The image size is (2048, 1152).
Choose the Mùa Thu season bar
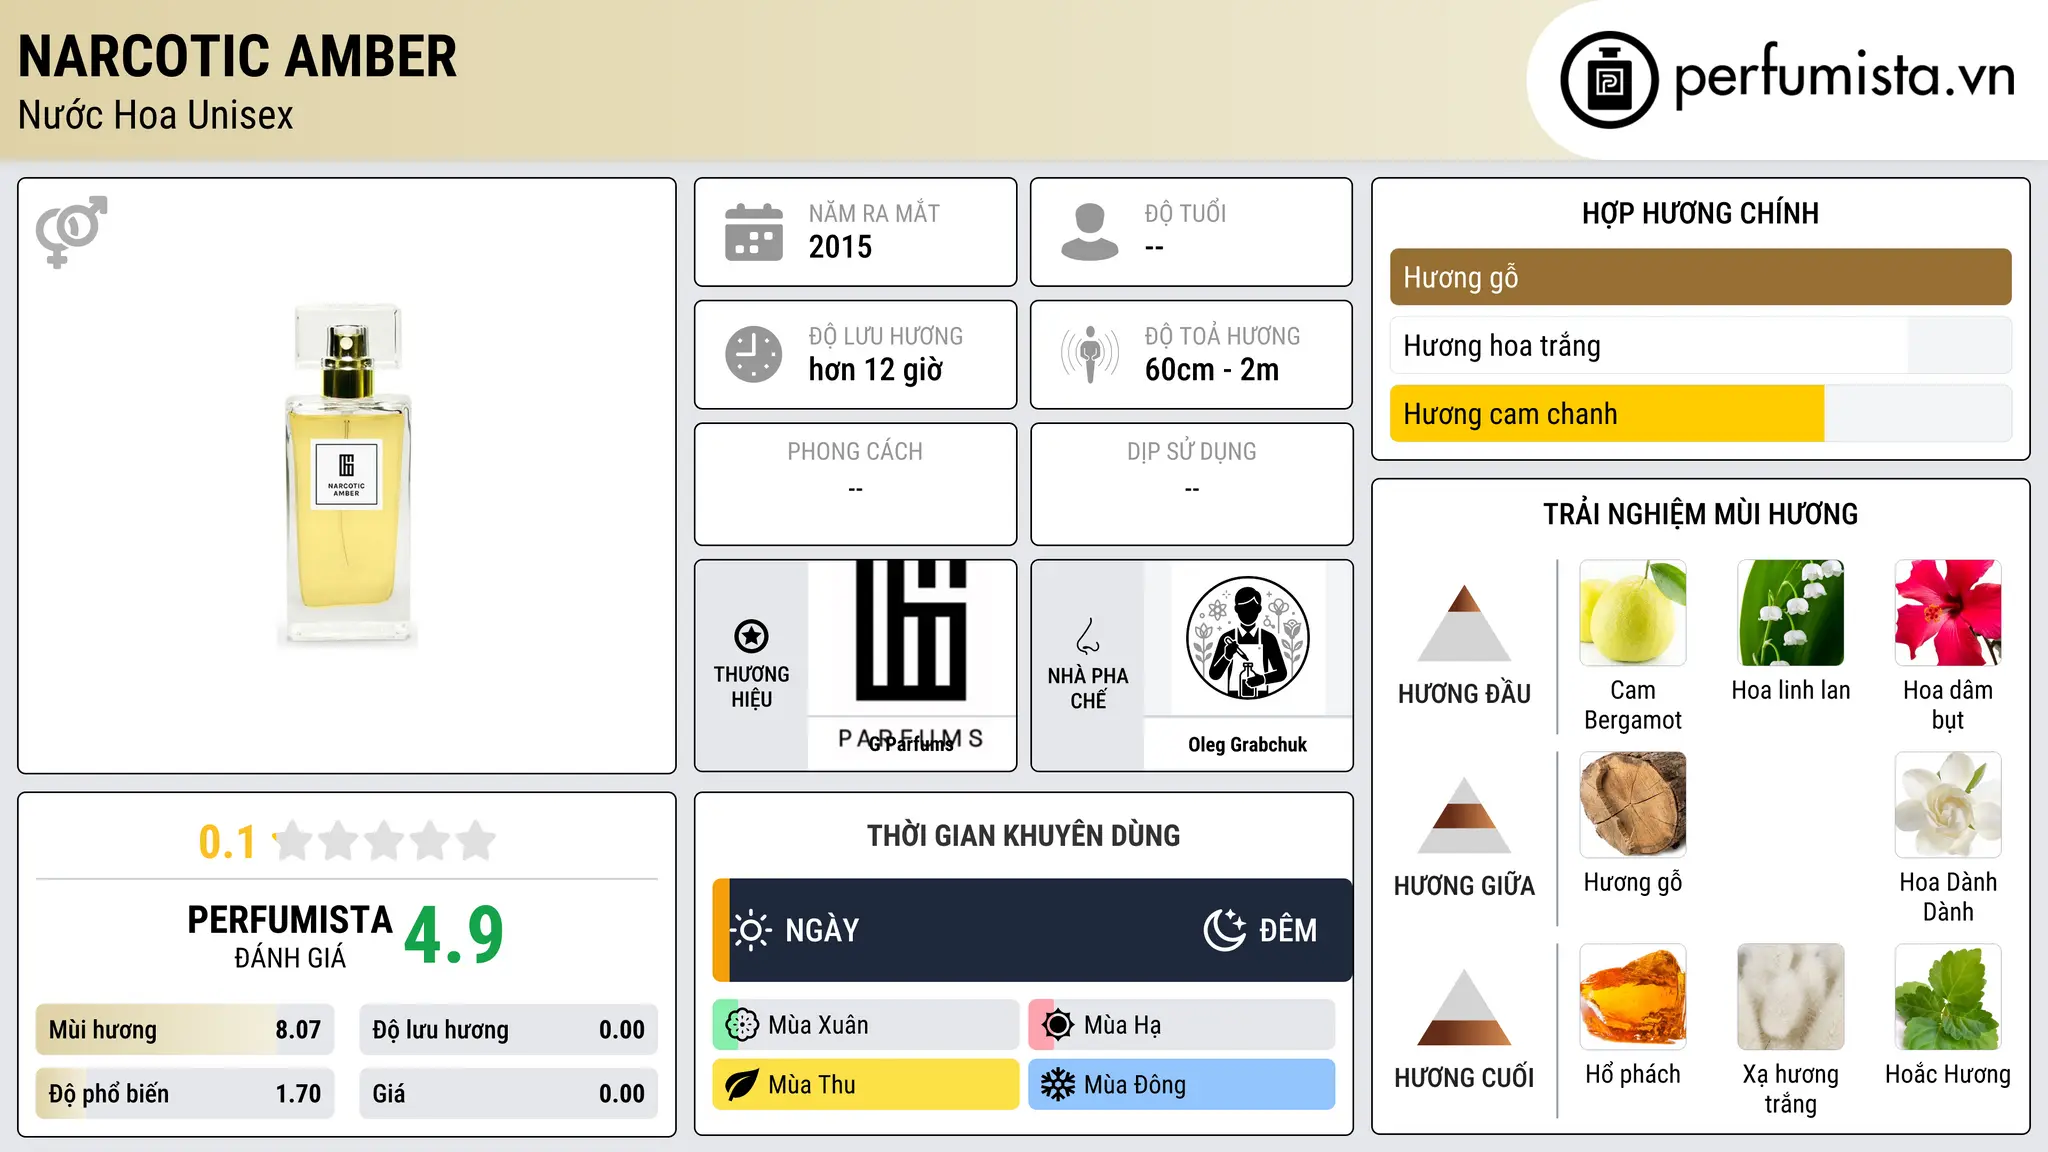[866, 1085]
